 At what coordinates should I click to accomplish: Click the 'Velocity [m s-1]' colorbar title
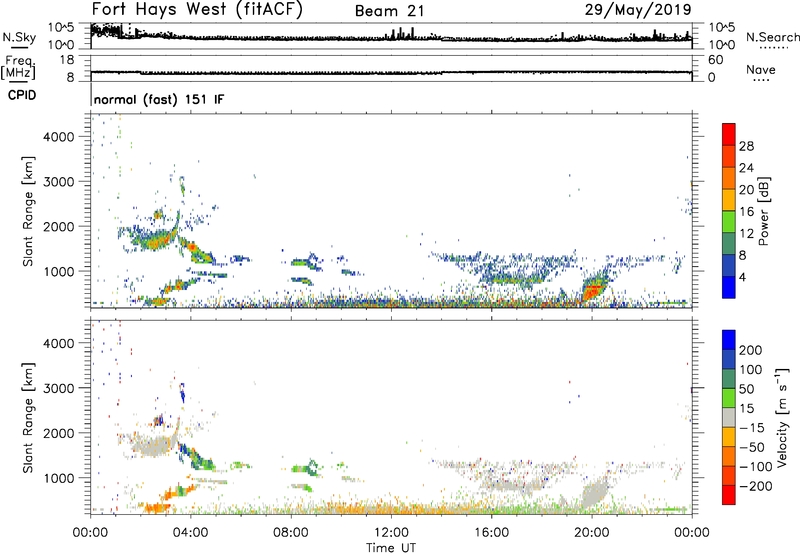click(x=782, y=417)
